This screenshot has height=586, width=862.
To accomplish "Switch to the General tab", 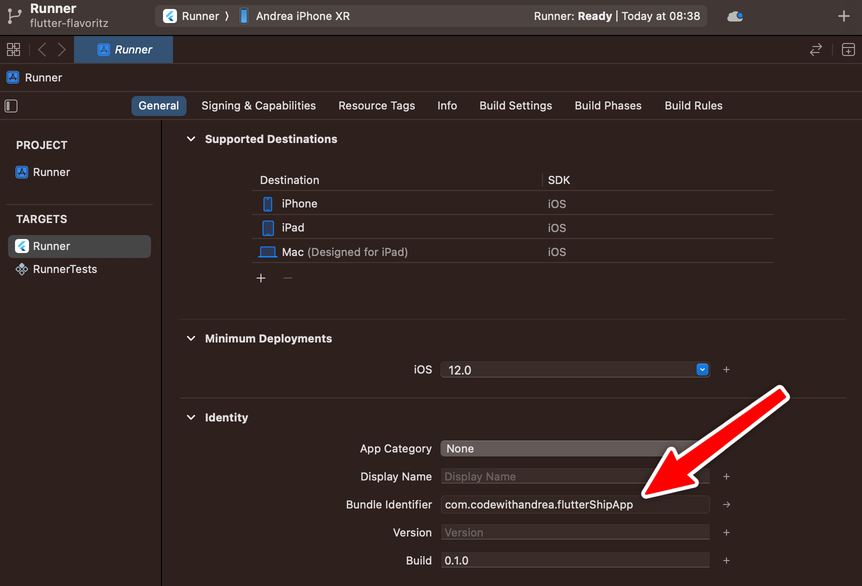I will click(158, 106).
